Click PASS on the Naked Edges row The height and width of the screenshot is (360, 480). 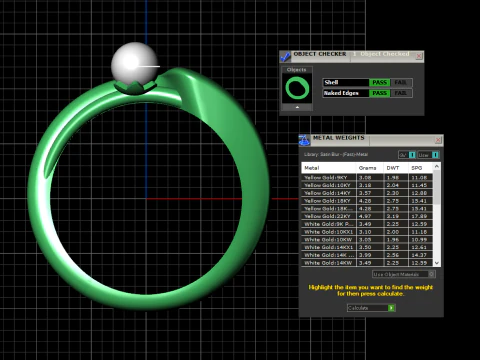[379, 93]
